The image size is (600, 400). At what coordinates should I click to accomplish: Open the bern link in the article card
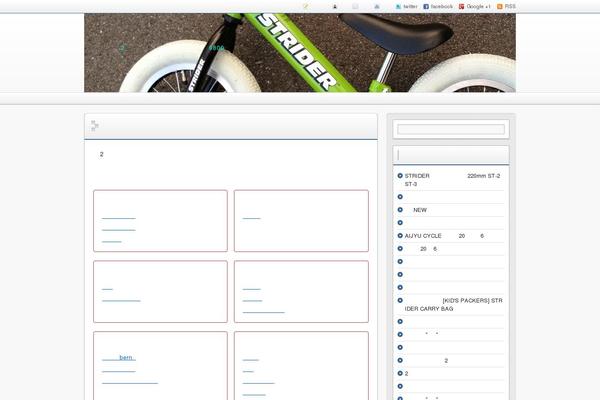pyautogui.click(x=126, y=358)
